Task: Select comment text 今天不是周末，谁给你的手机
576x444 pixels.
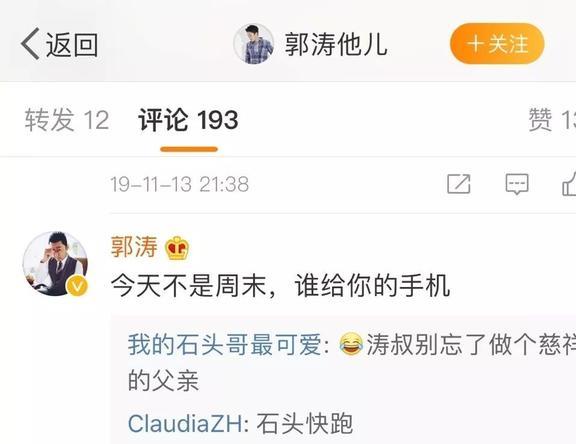Action: click(x=280, y=285)
